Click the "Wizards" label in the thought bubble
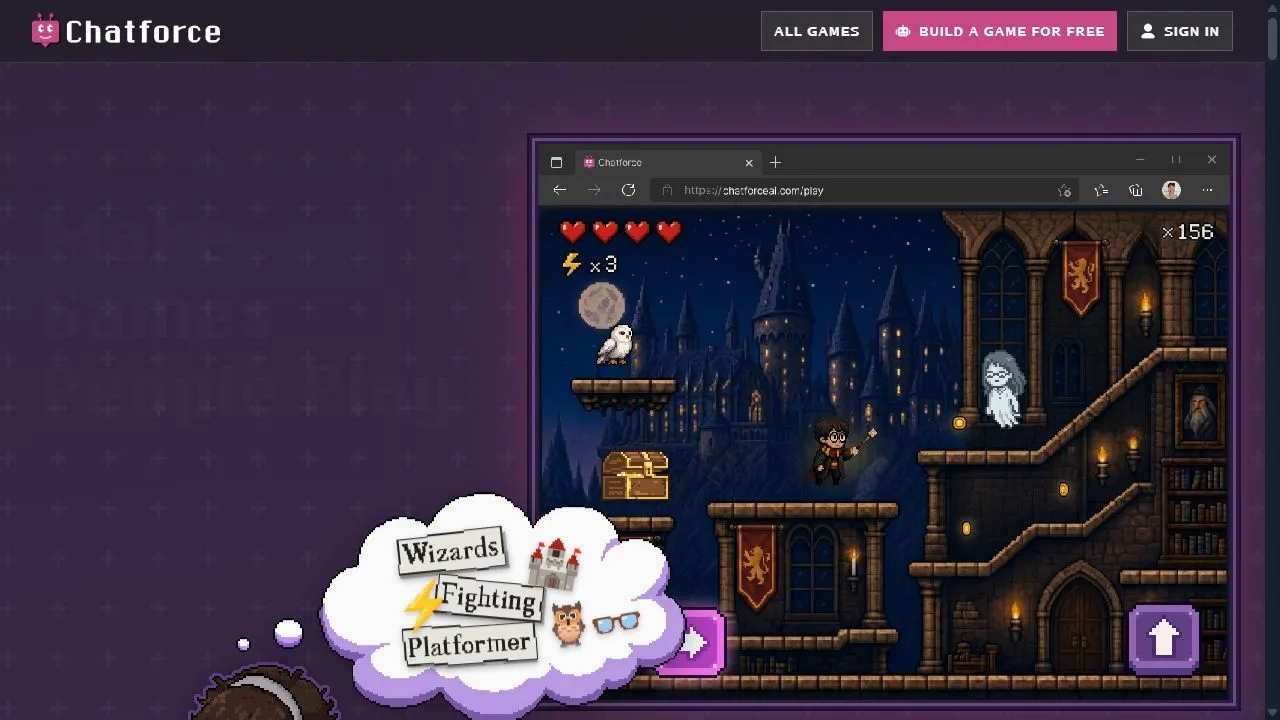This screenshot has width=1280, height=720. click(451, 550)
